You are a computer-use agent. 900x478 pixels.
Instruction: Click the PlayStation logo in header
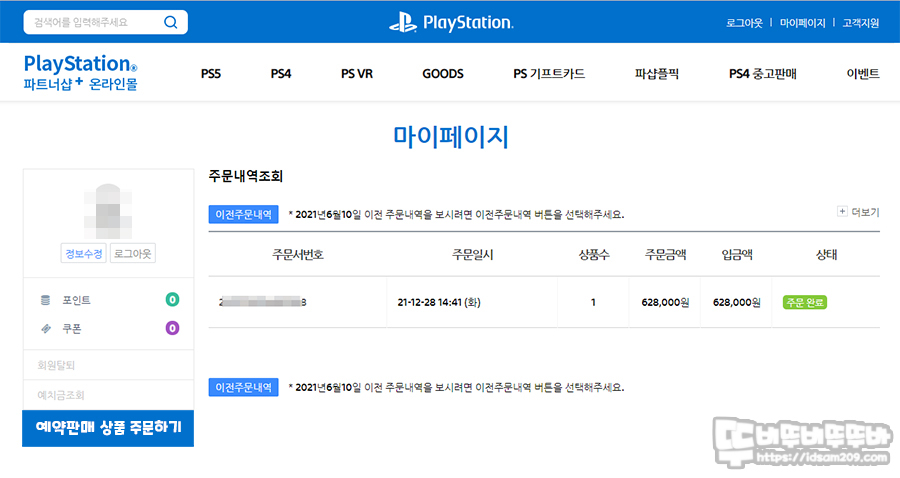coord(451,22)
